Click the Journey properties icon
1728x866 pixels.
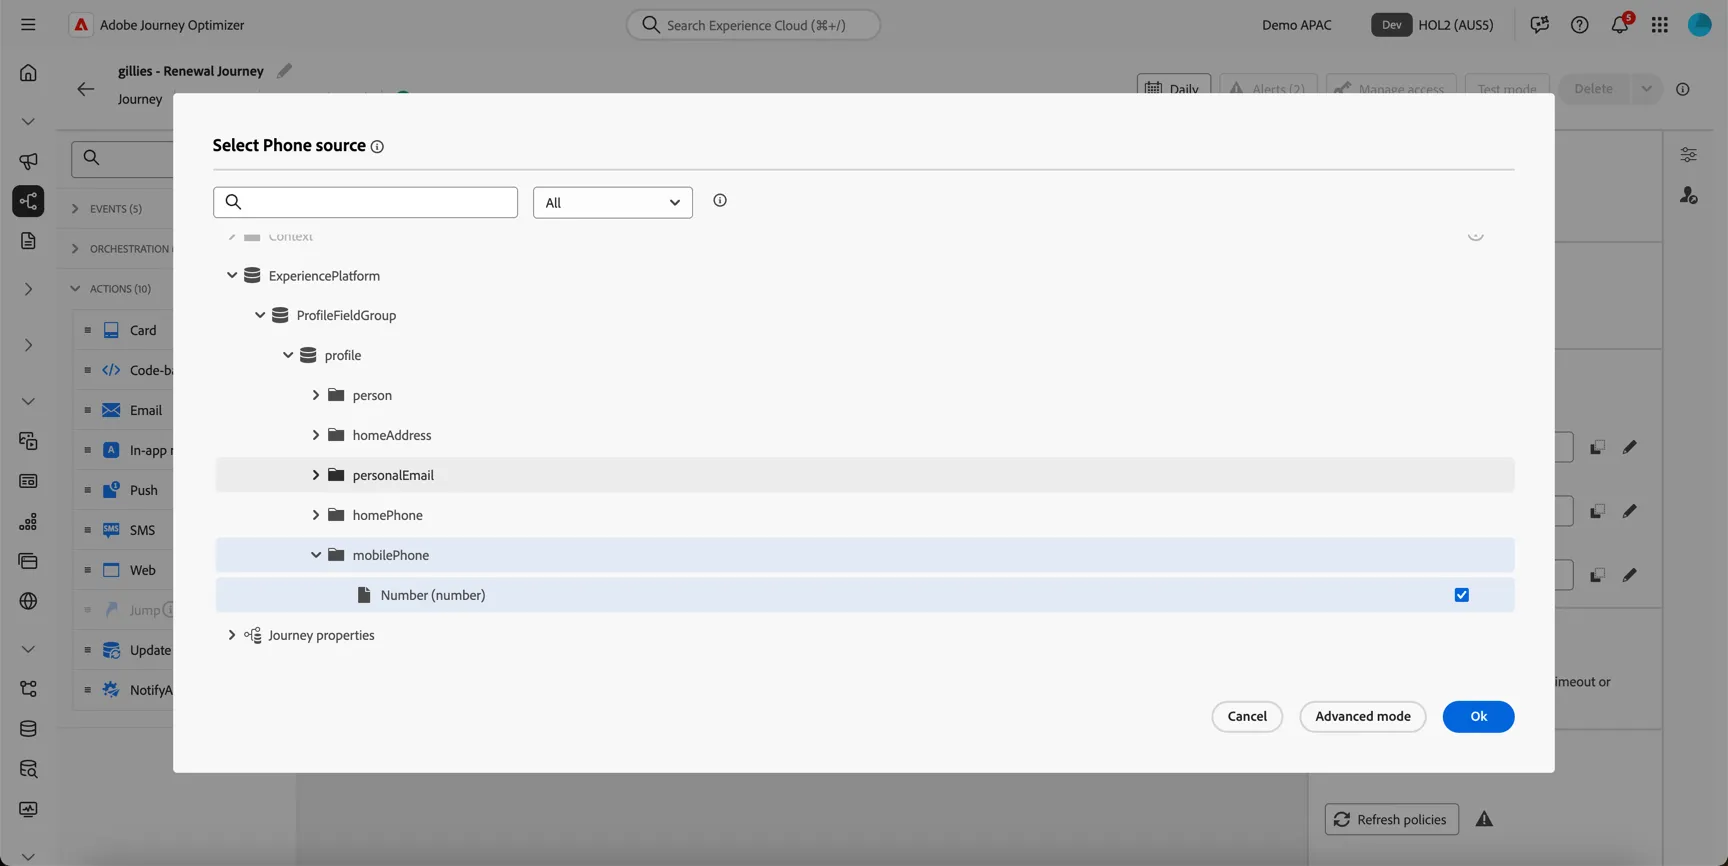(252, 635)
